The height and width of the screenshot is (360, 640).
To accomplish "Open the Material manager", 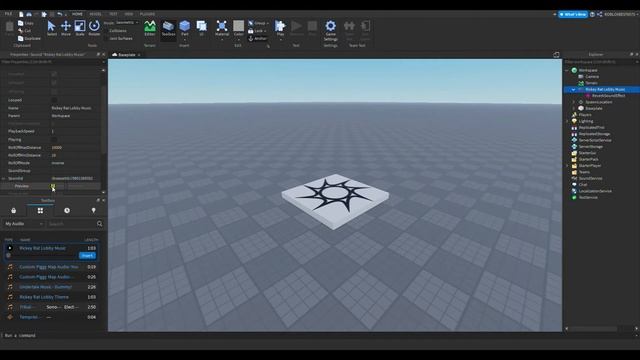I will [222, 29].
